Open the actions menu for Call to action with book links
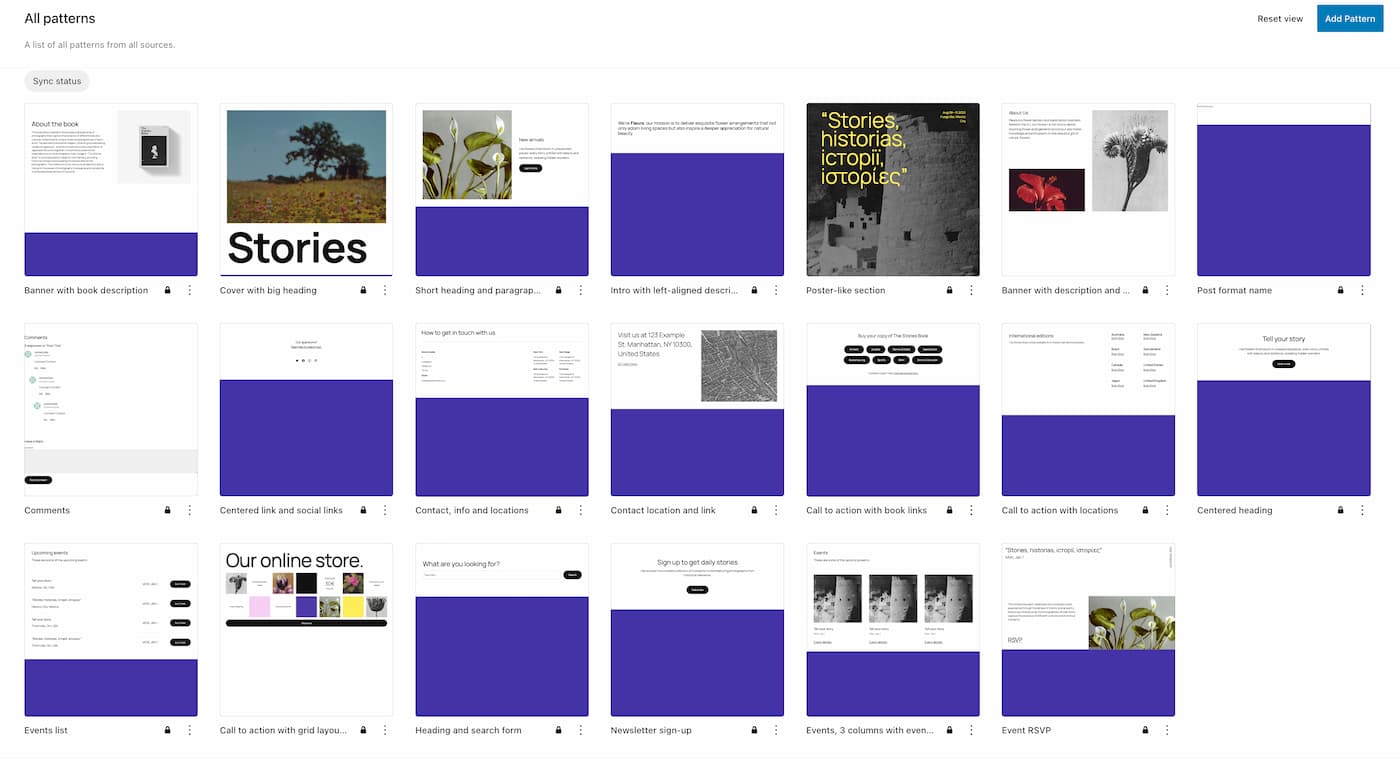Viewport: 1400px width, 762px height. 971,510
